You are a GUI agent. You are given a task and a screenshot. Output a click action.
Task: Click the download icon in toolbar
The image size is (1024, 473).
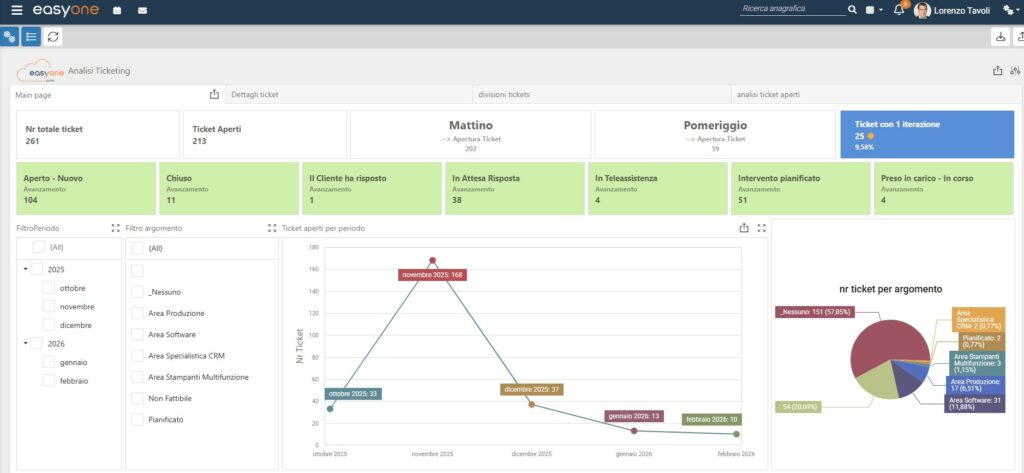point(999,36)
